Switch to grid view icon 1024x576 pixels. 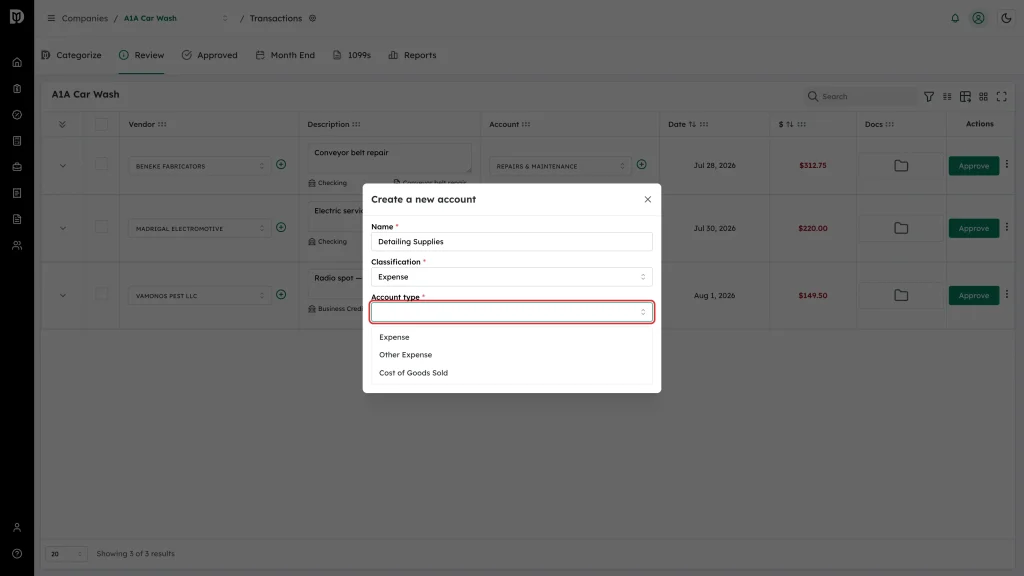coord(984,97)
